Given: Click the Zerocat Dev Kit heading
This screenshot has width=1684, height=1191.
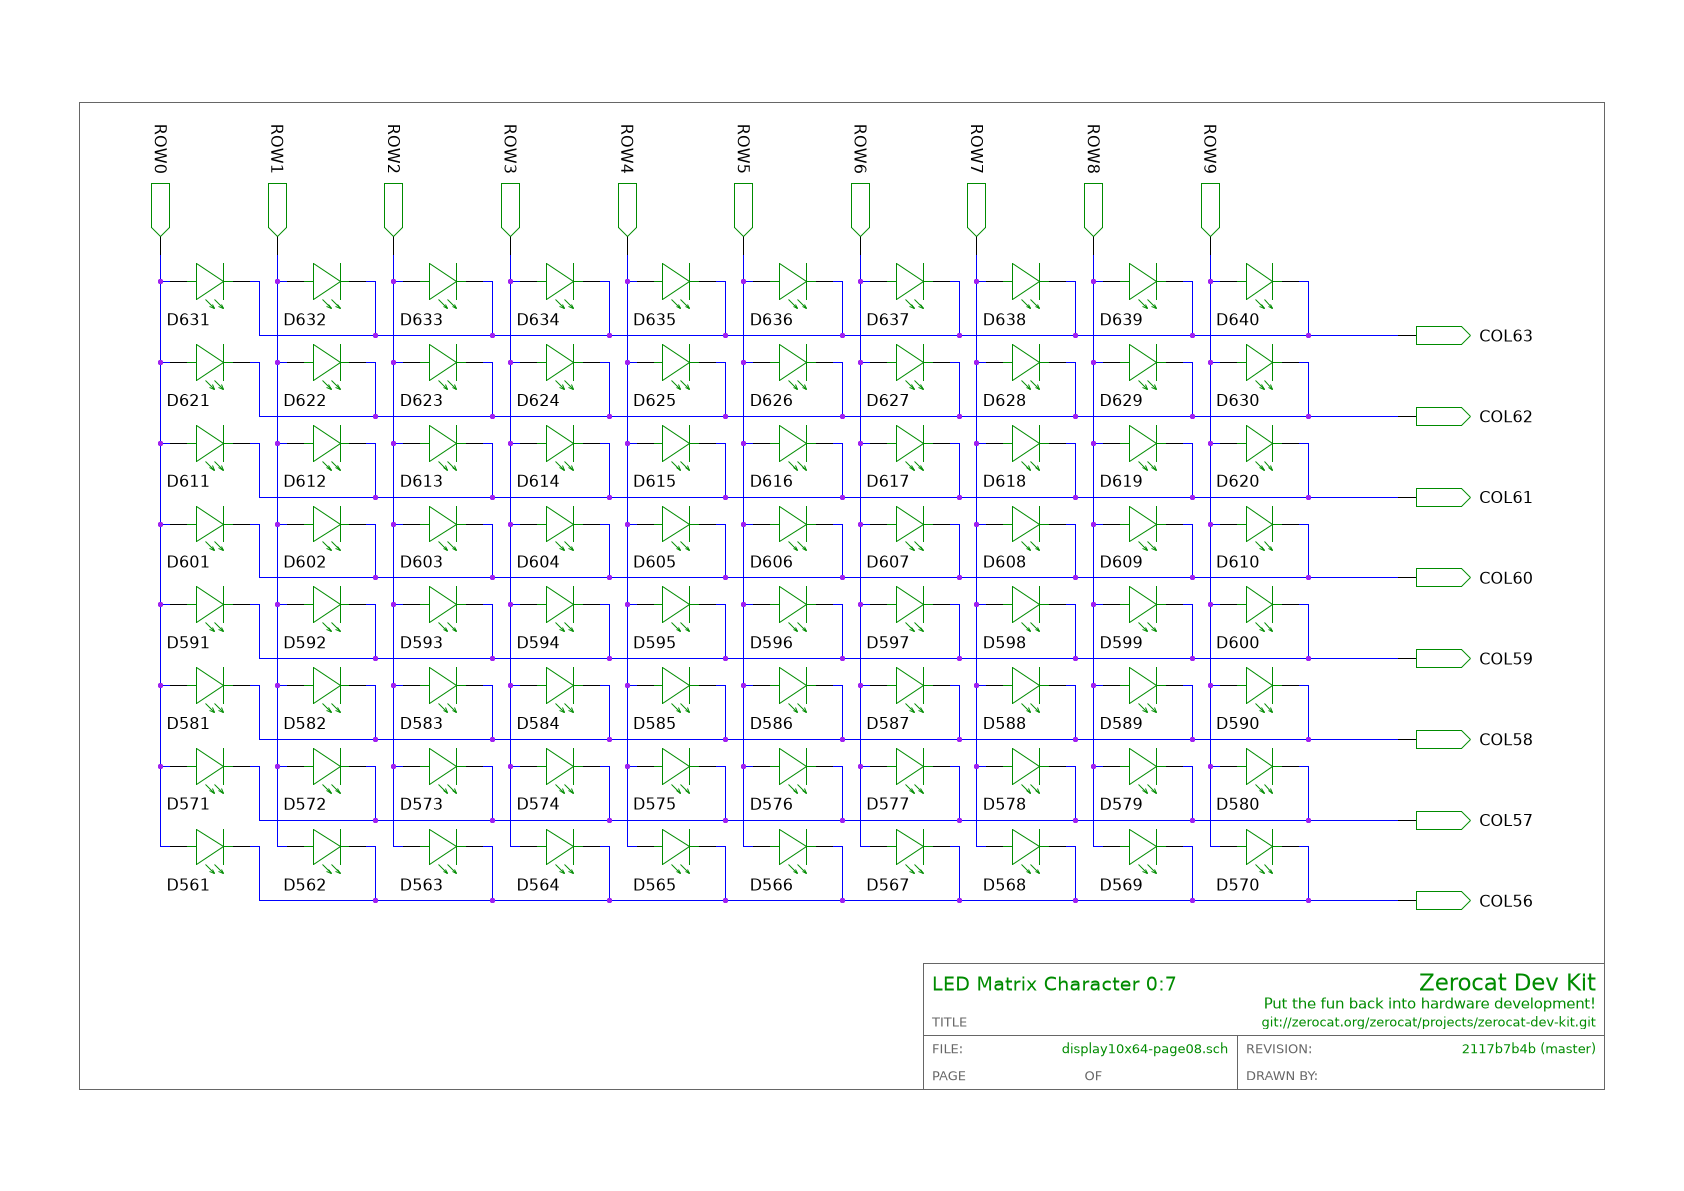Looking at the screenshot, I should tap(1507, 983).
